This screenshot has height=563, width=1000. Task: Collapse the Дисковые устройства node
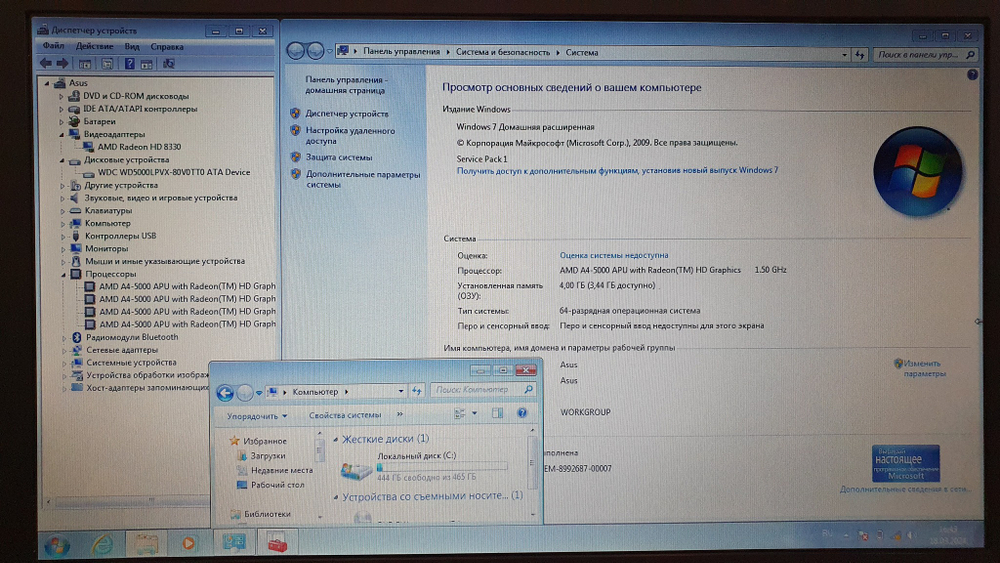click(x=62, y=160)
